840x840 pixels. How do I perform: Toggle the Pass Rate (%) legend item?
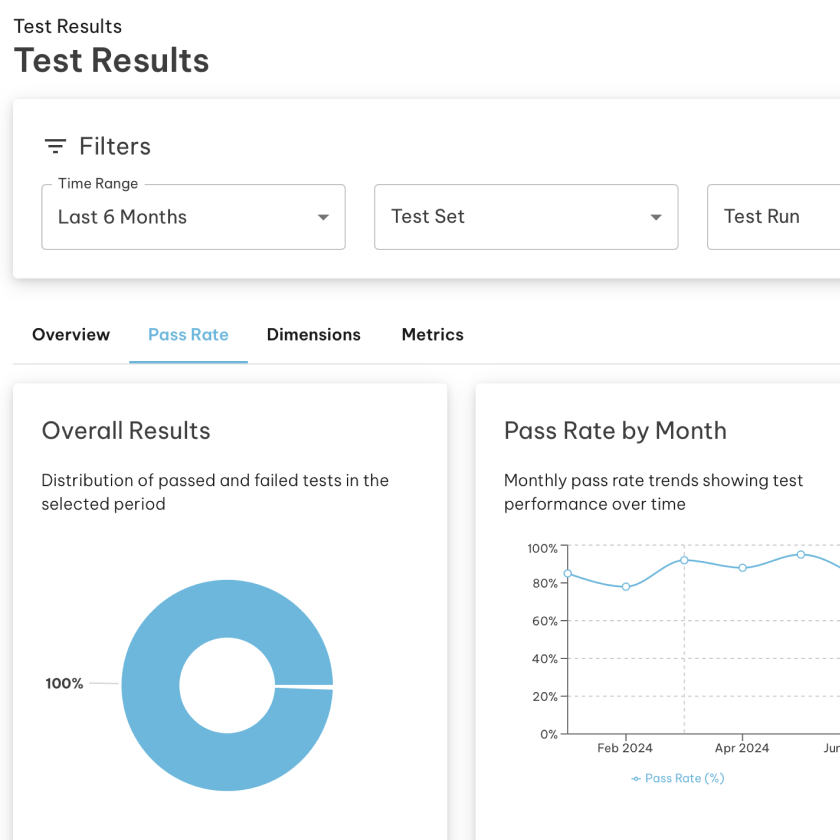pyautogui.click(x=678, y=778)
